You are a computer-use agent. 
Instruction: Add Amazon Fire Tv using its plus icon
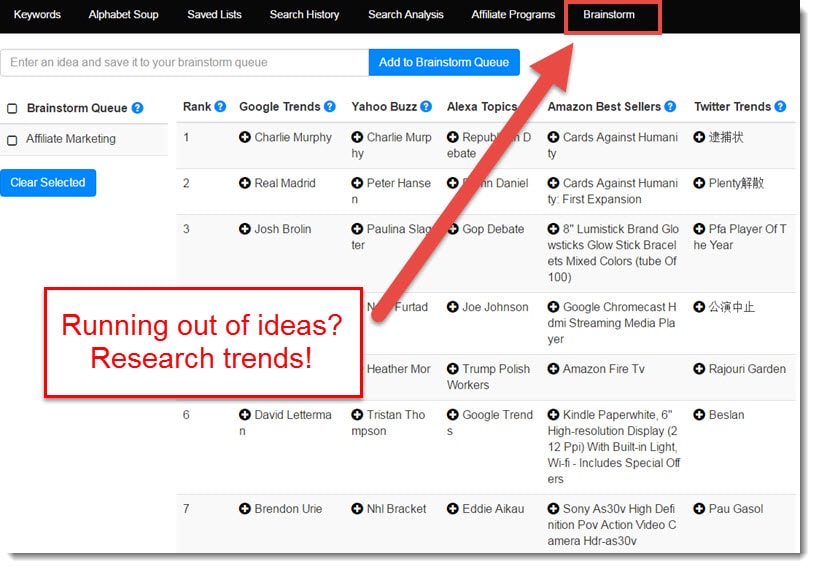(553, 368)
